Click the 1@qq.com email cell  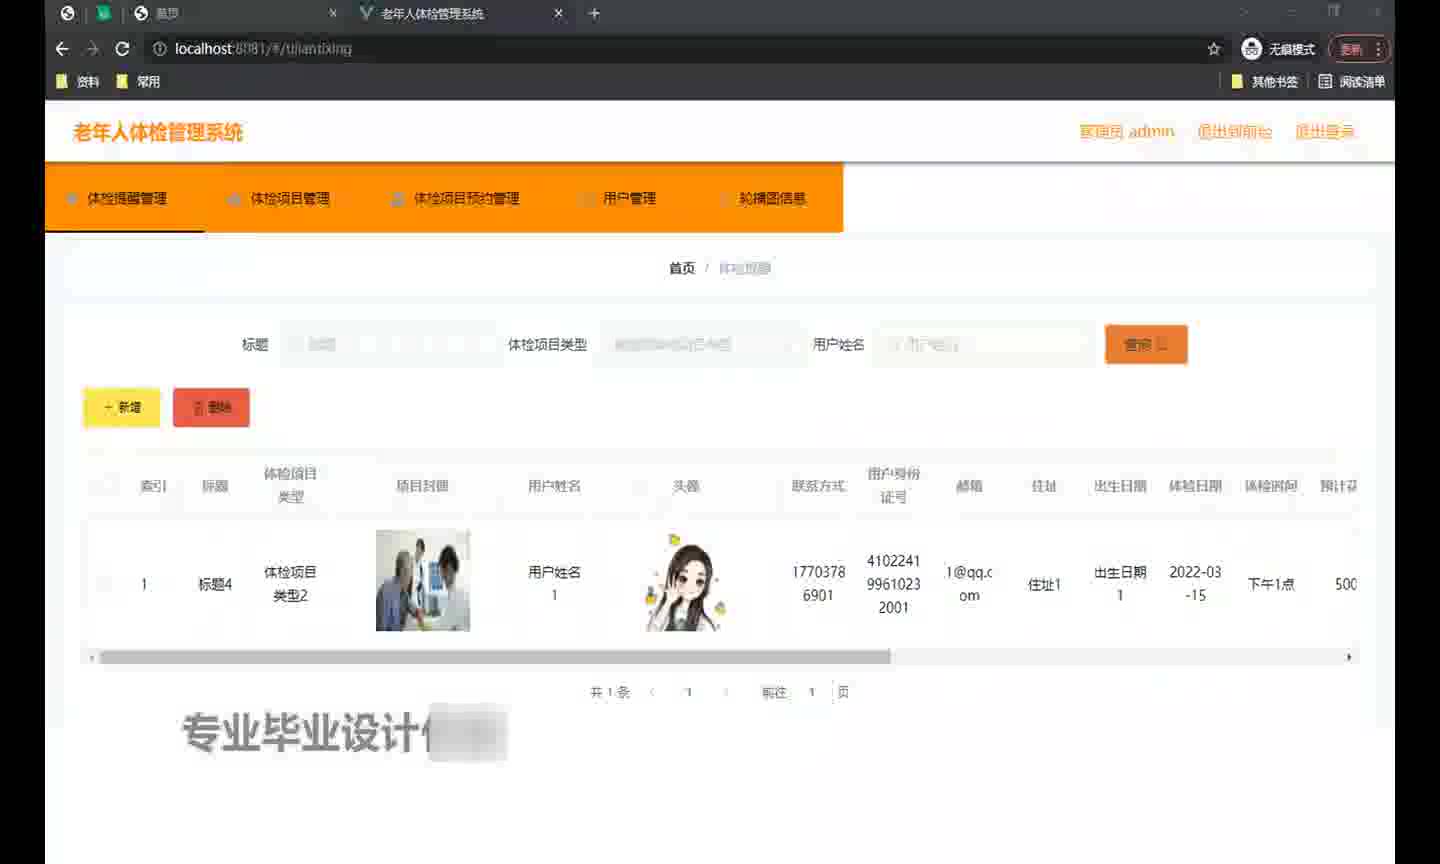969,584
